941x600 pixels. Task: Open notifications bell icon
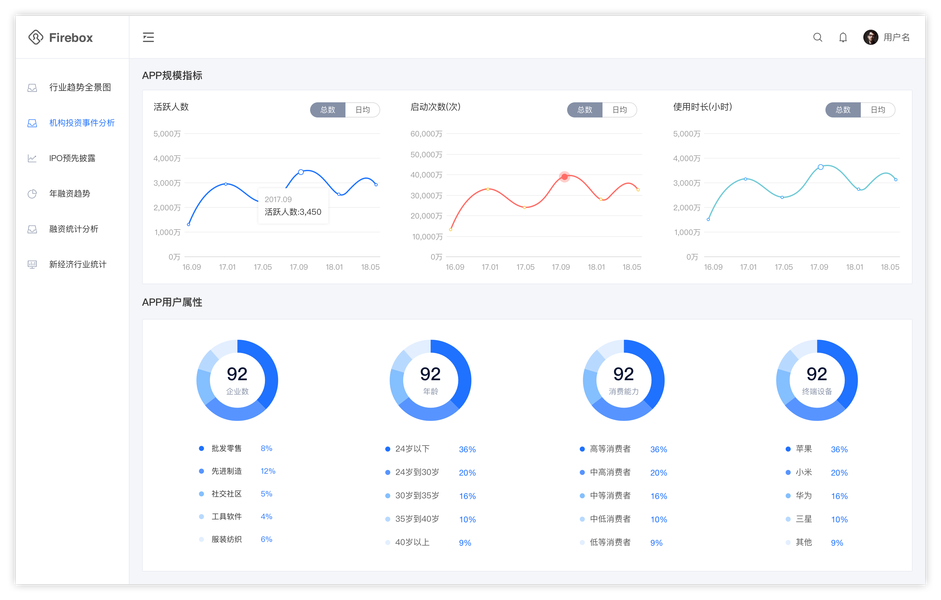tap(843, 37)
